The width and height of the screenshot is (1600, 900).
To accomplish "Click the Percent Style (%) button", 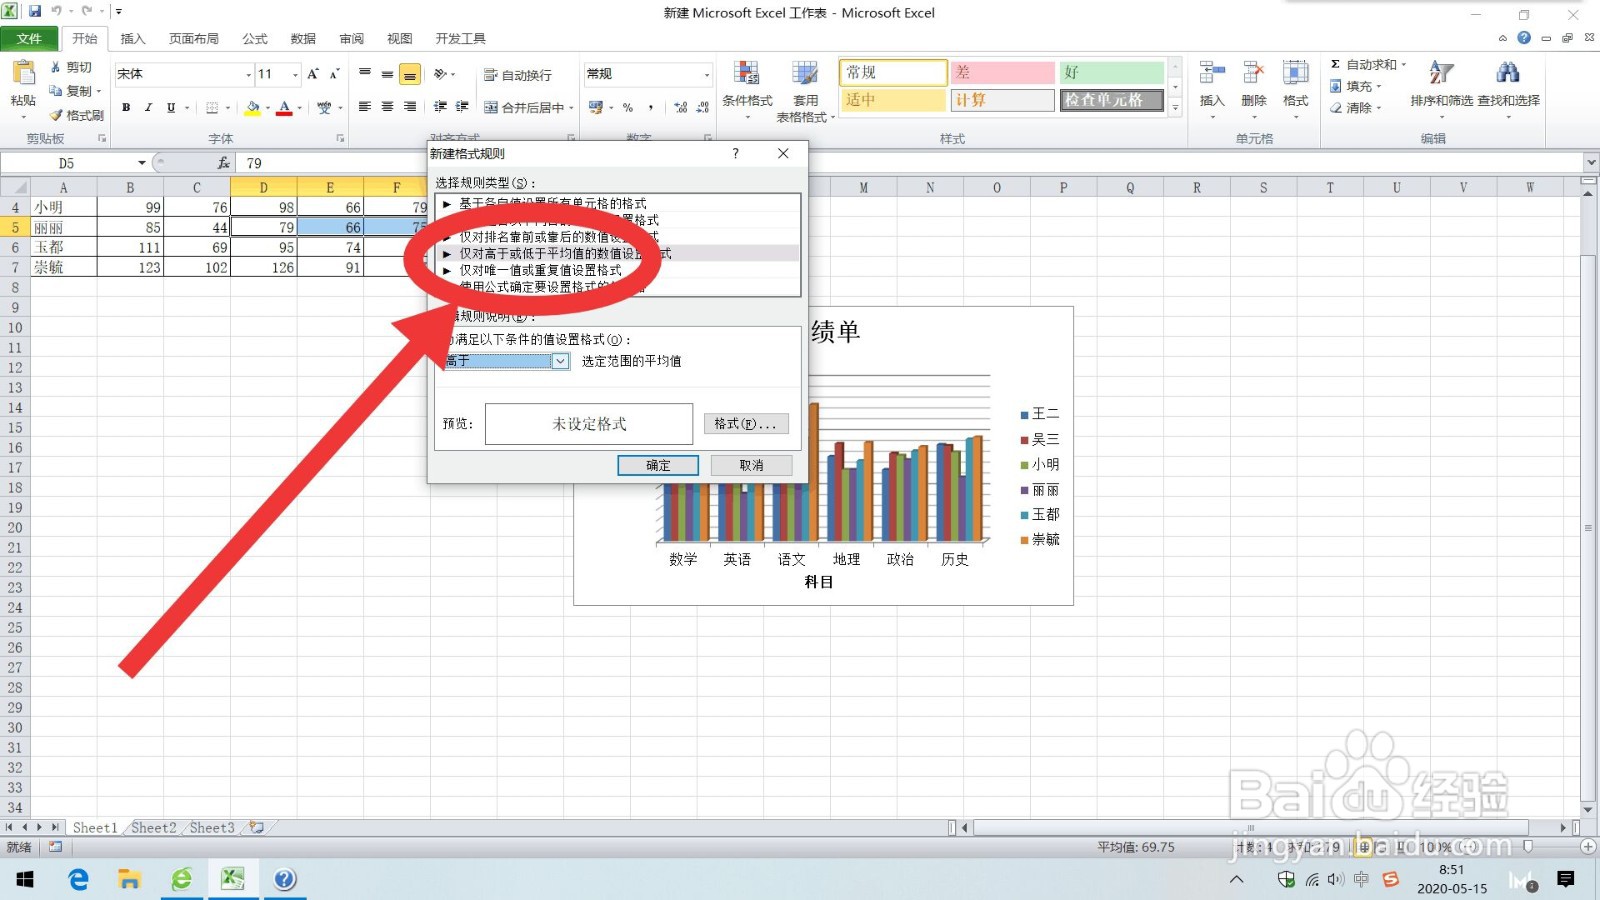I will pyautogui.click(x=628, y=107).
